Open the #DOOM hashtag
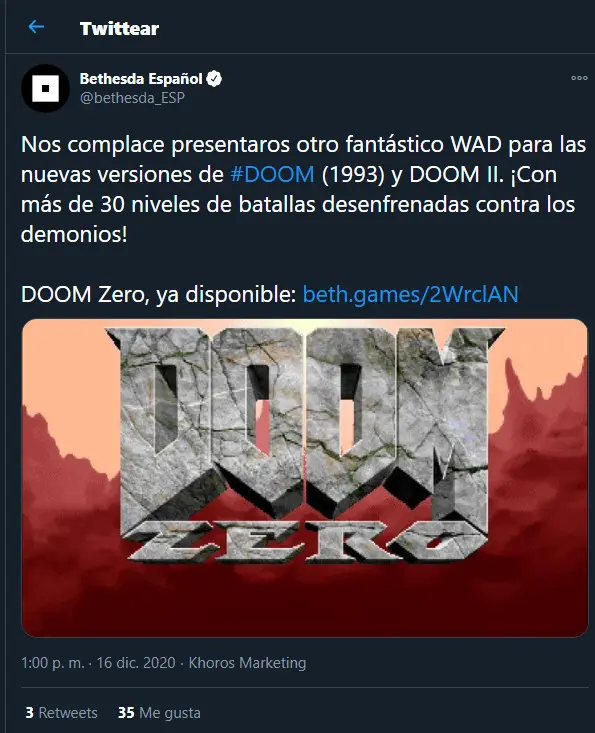595x733 pixels. [x=272, y=174]
